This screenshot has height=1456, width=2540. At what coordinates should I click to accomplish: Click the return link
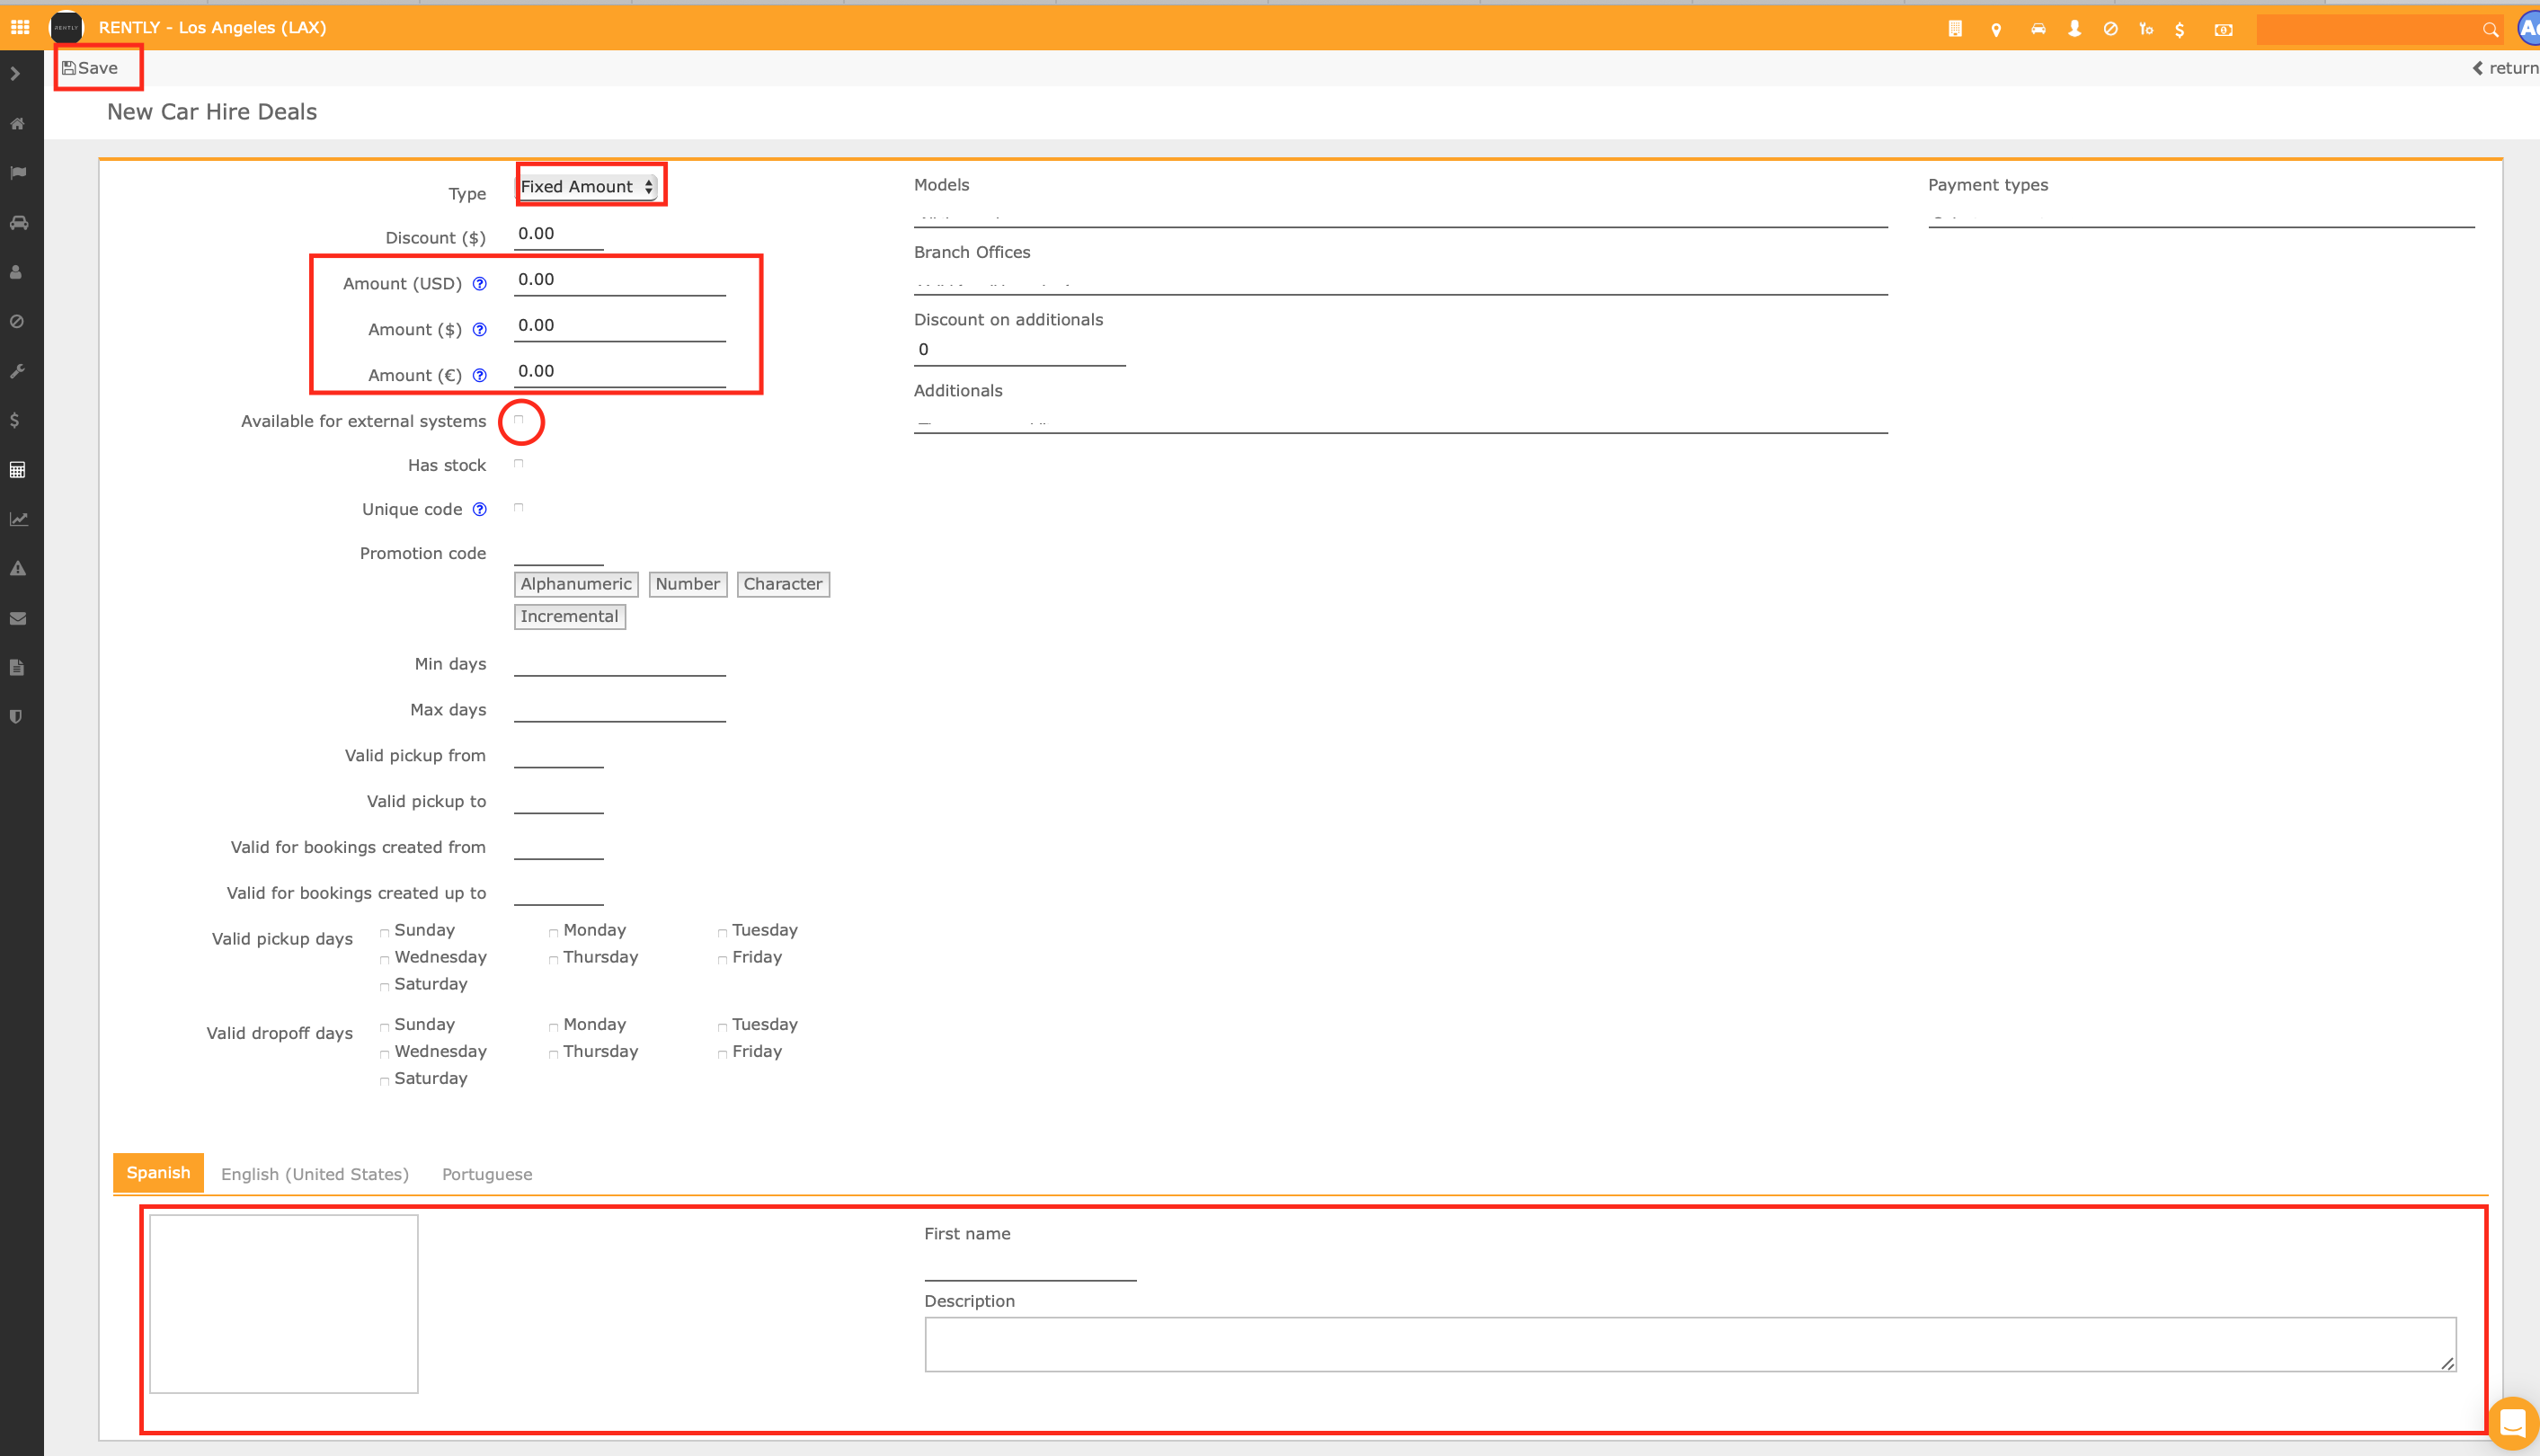click(2506, 68)
